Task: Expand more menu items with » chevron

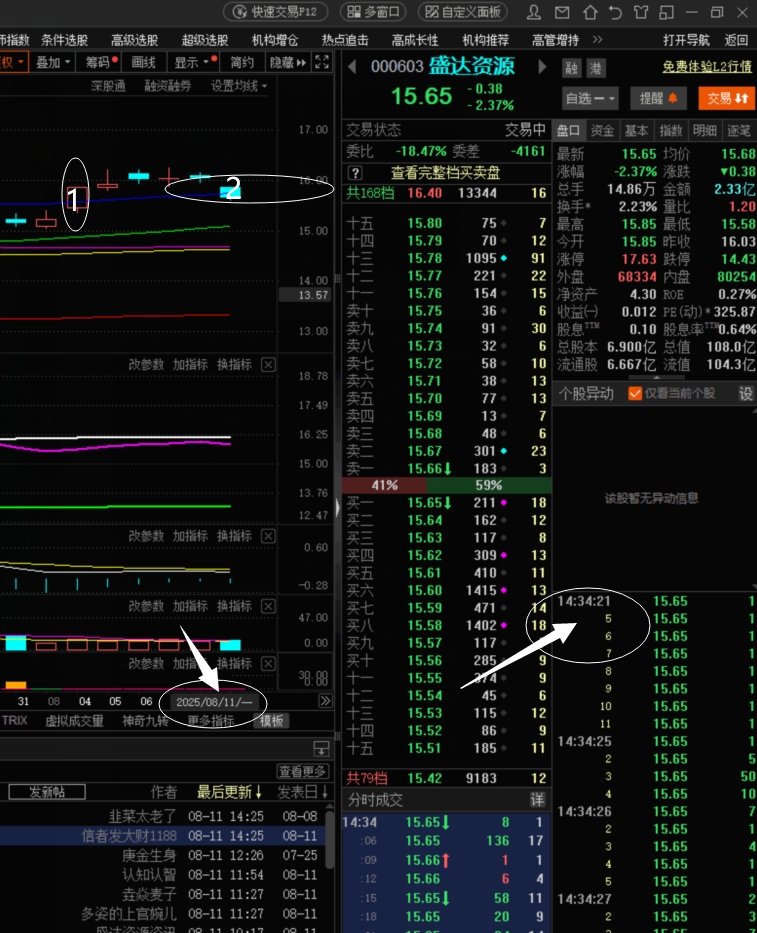Action: [x=598, y=39]
